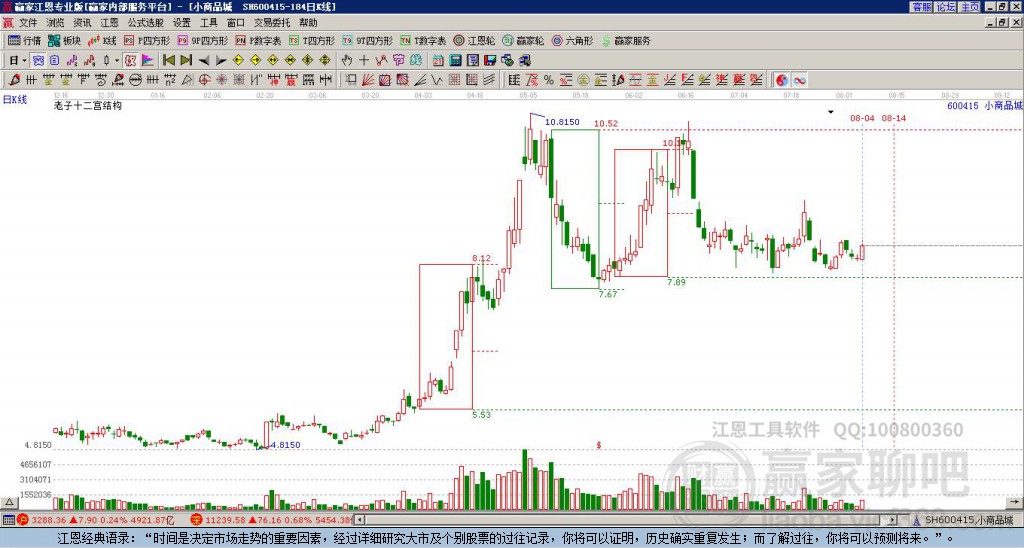Open the 文件 menu
The image size is (1024, 548).
tap(28, 23)
